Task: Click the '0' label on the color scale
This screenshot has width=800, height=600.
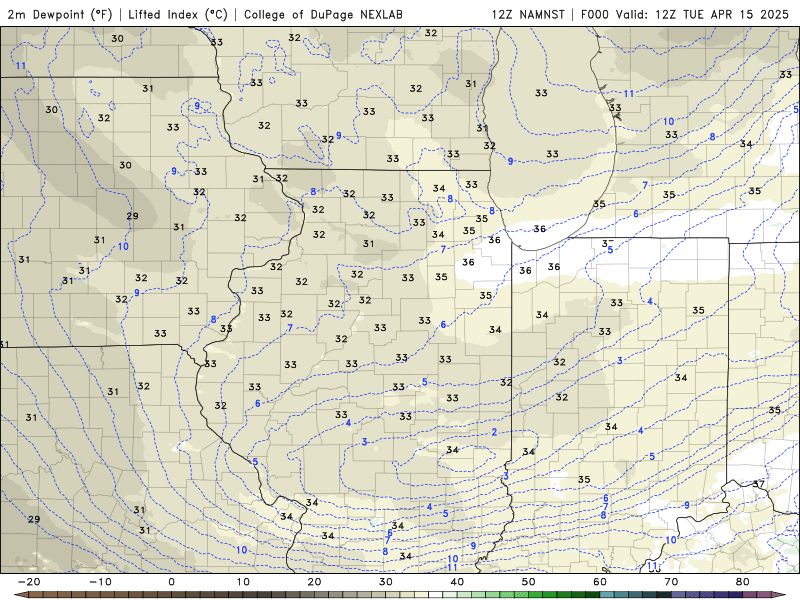Action: point(171,582)
